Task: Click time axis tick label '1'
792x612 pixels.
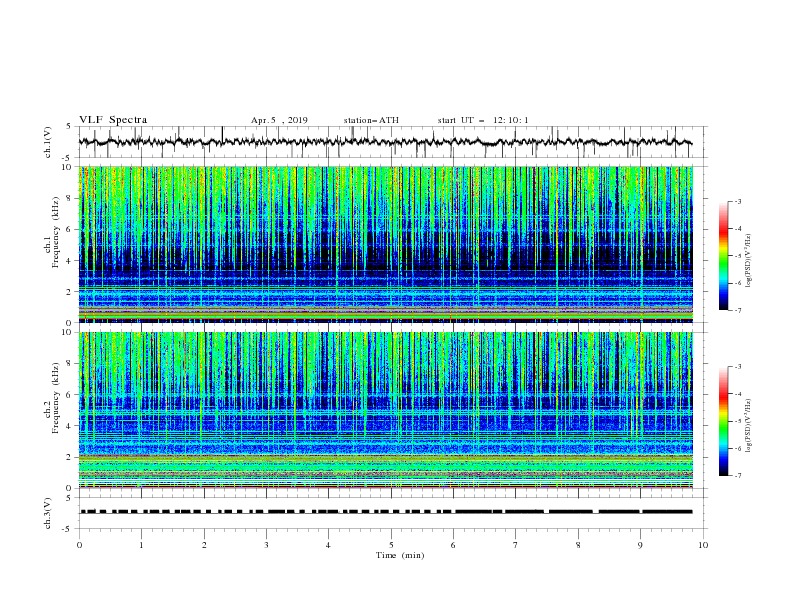Action: [141, 545]
